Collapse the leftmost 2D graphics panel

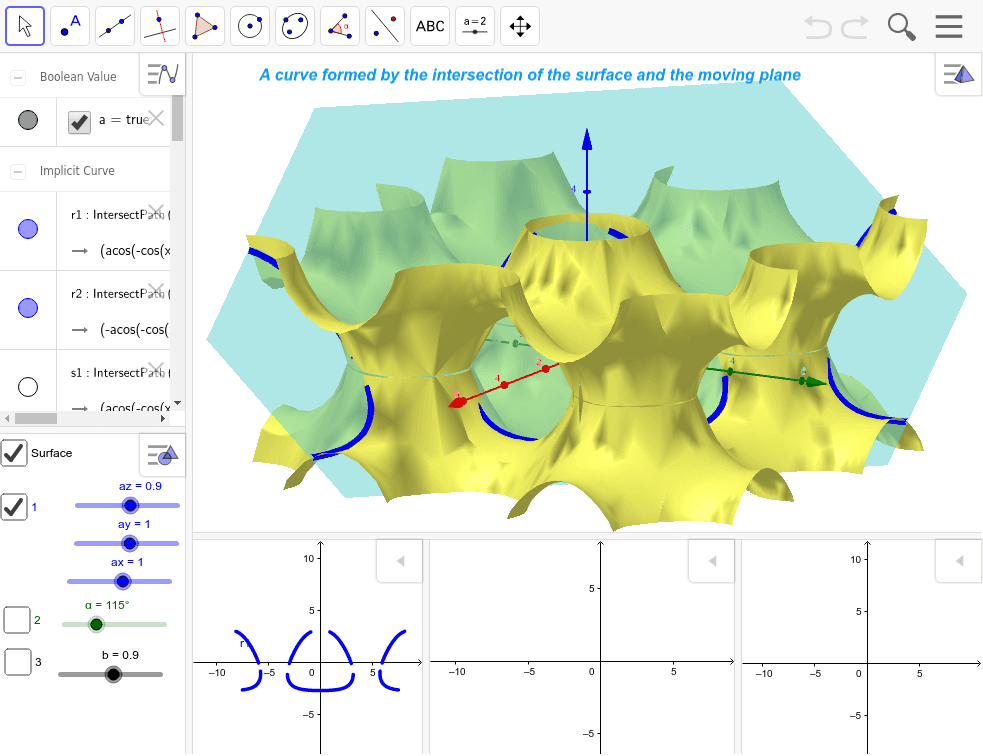399,561
